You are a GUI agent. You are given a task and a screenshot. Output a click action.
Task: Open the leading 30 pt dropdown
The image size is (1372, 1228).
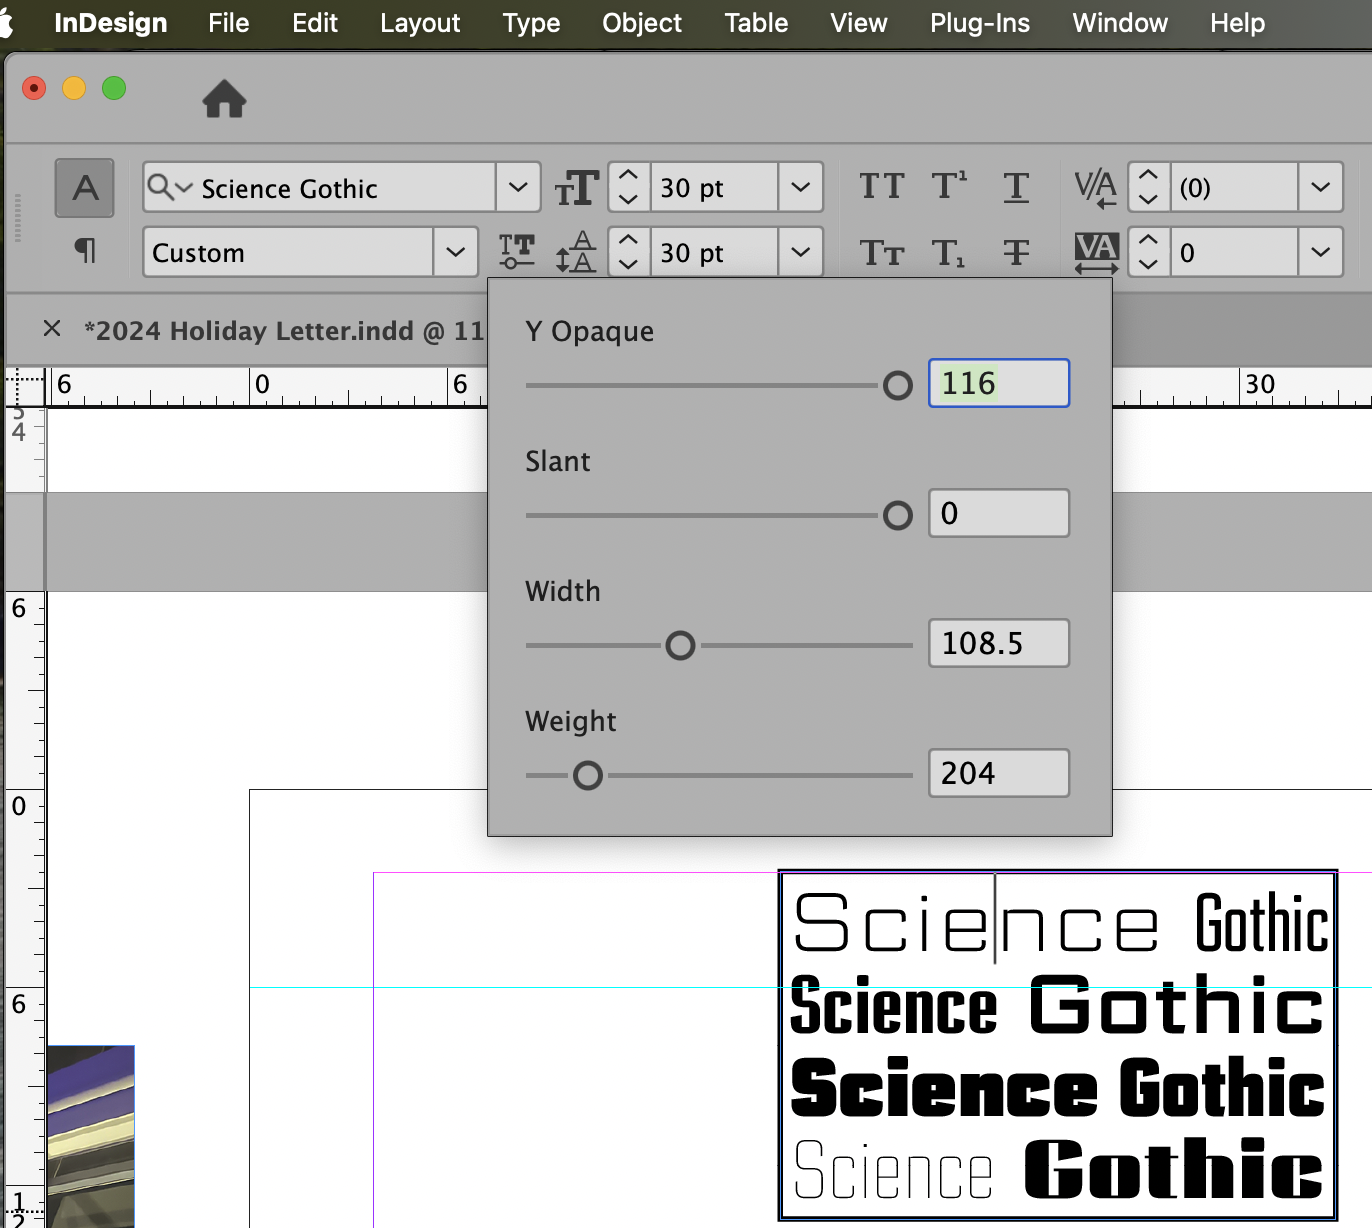pos(801,252)
